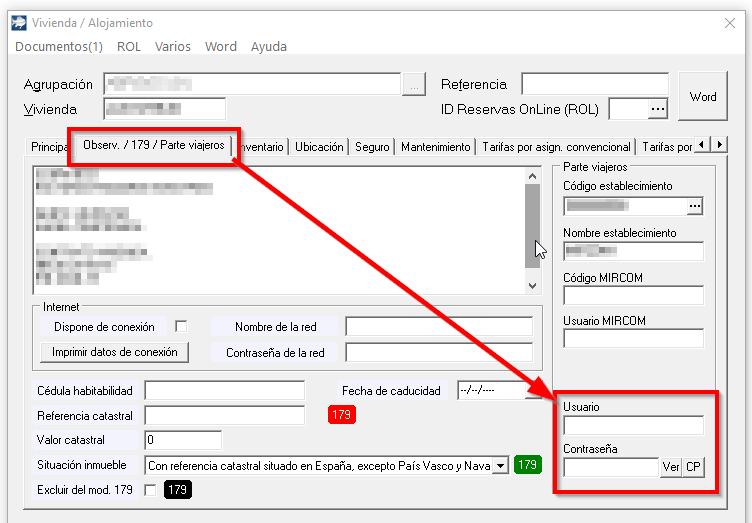Click the large Word button
Image resolution: width=752 pixels, height=523 pixels.
pos(703,96)
